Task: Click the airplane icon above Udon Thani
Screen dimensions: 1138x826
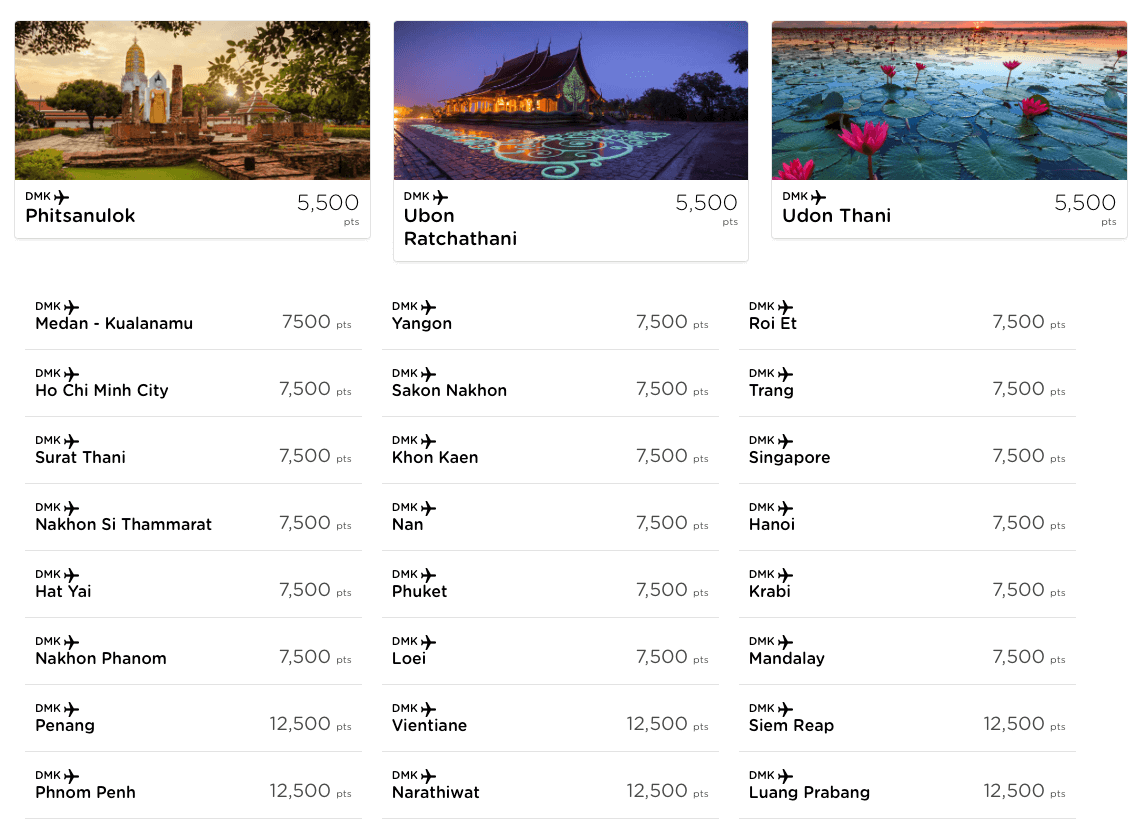Action: pyautogui.click(x=819, y=197)
